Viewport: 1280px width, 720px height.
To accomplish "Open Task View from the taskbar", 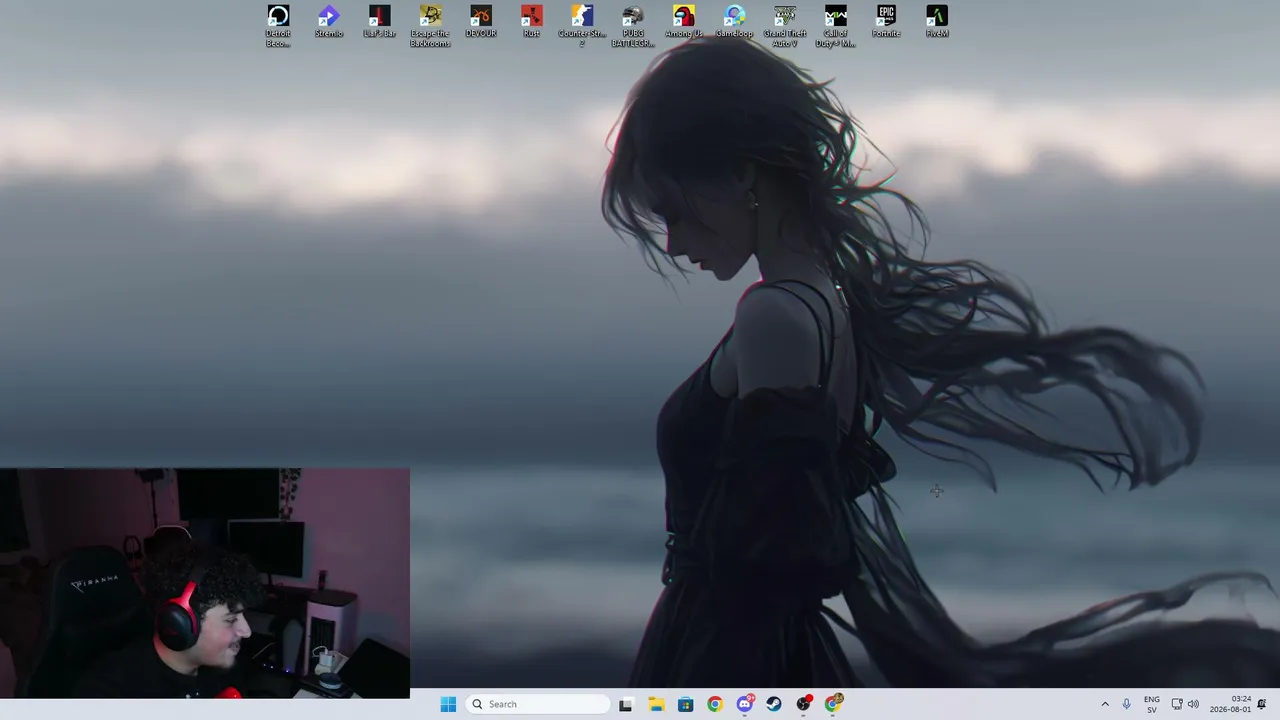I will [x=626, y=704].
